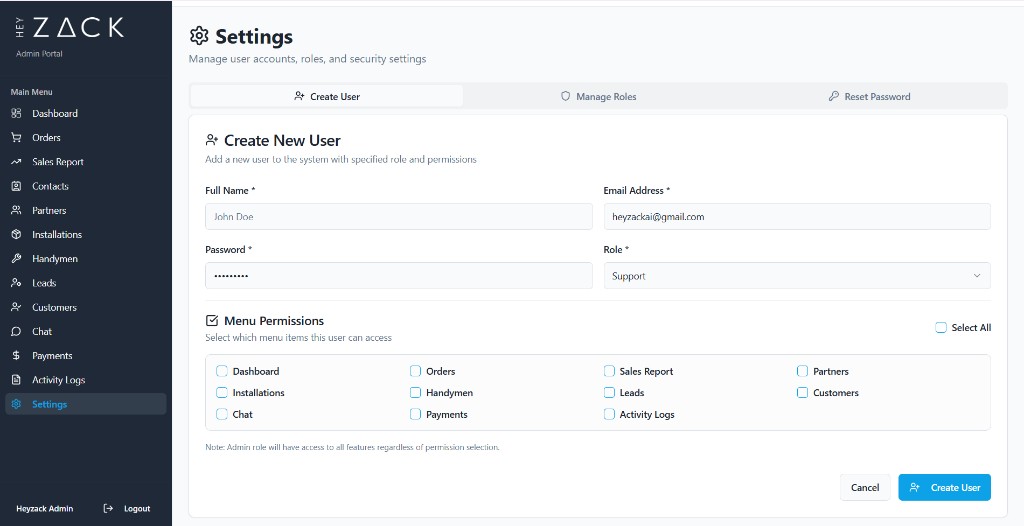Click the HEY ZACK logo
Image resolution: width=1024 pixels, height=526 pixels.
(69, 27)
